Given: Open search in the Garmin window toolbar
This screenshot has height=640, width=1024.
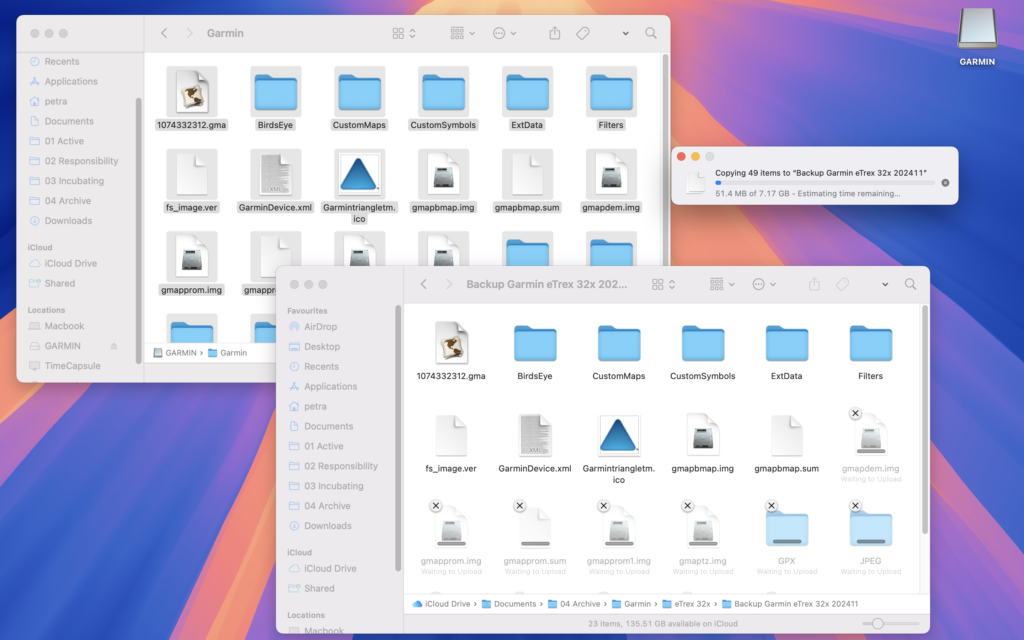Looking at the screenshot, I should [x=650, y=33].
